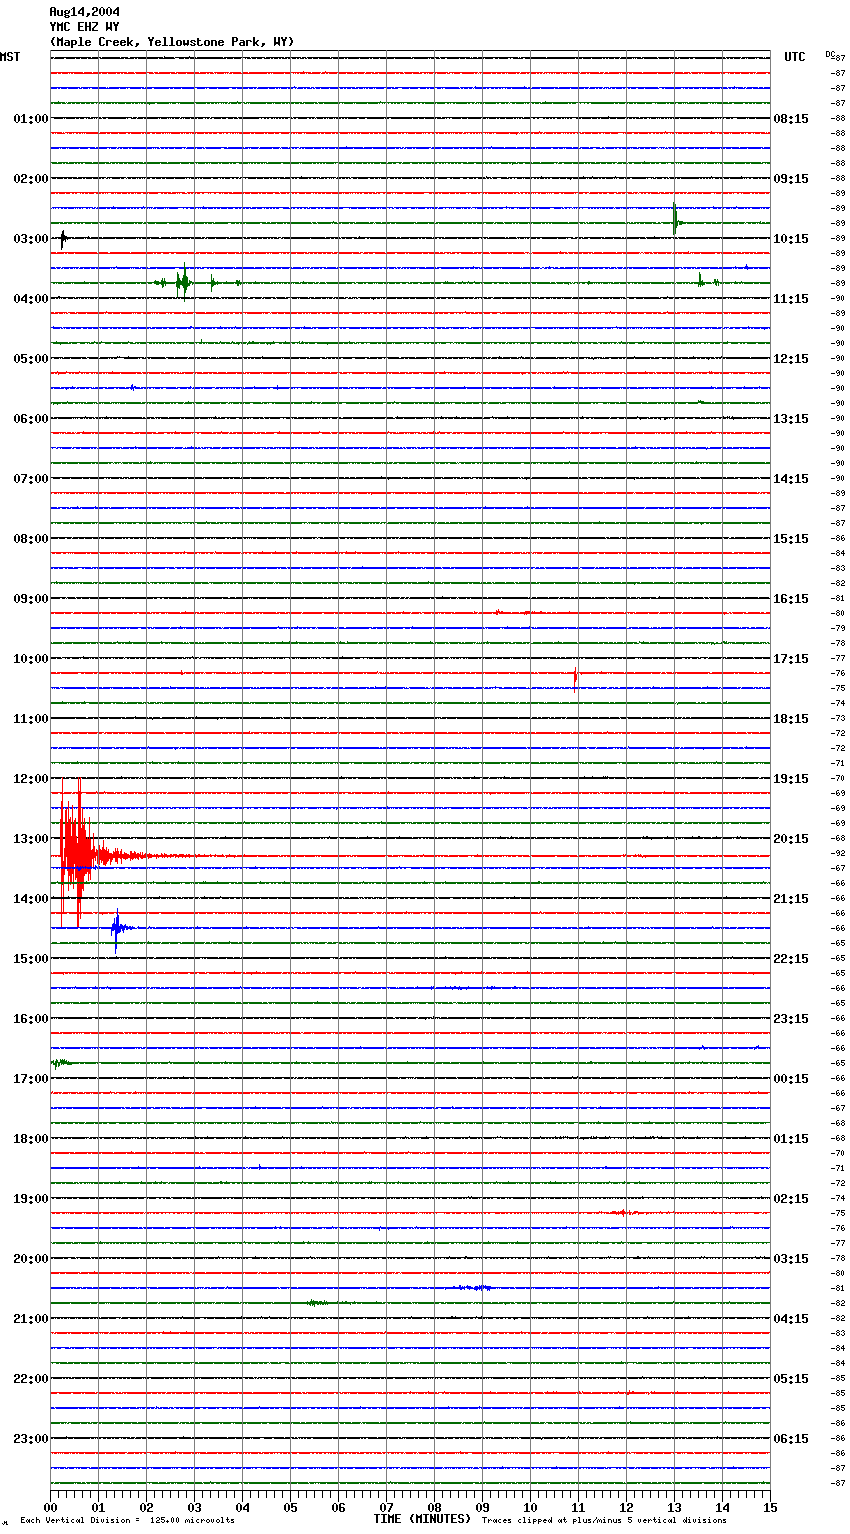The image size is (850, 1534).
Task: Click the 01:15 UTC time label
Action: coord(791,1139)
